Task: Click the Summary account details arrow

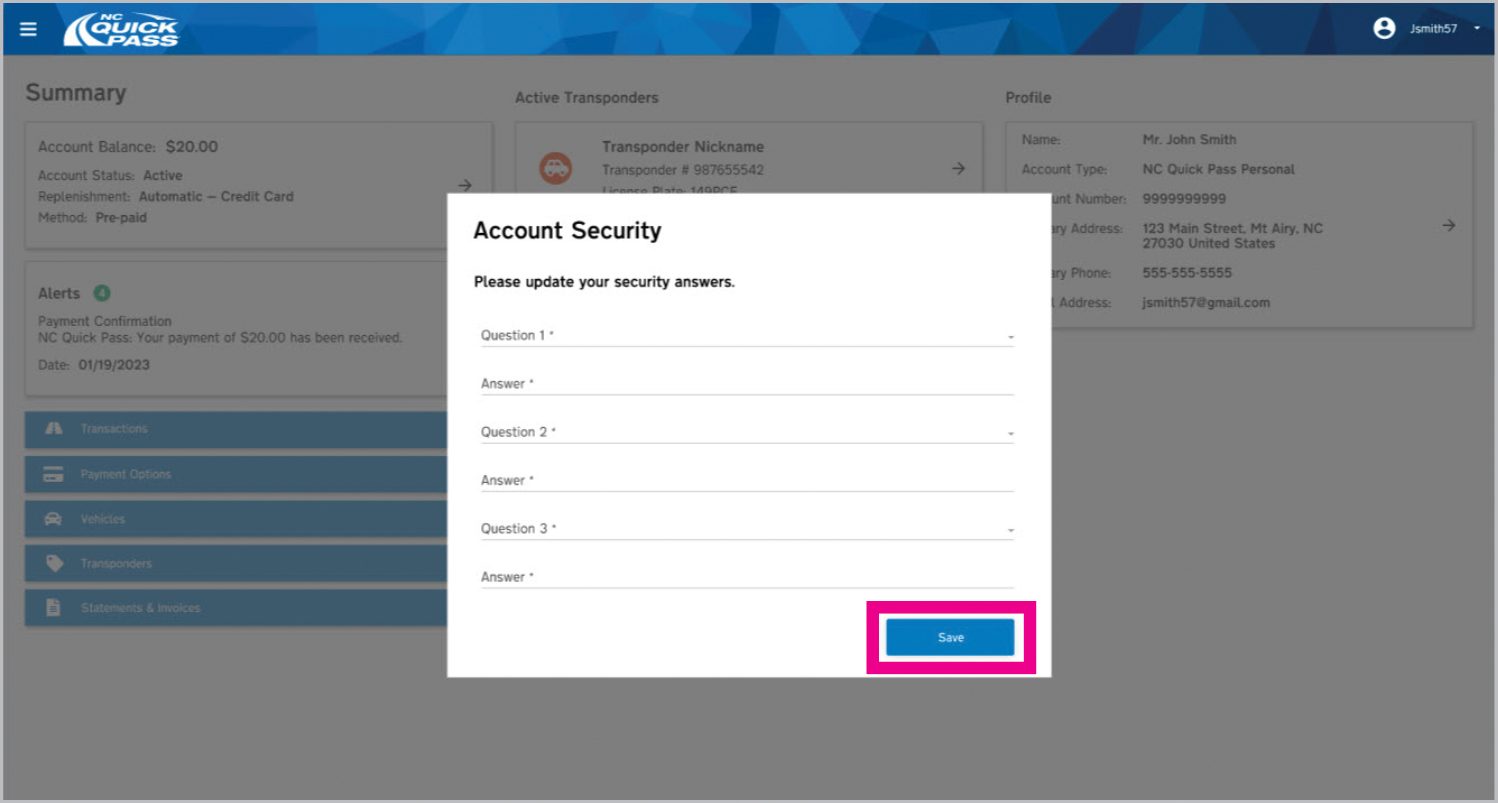Action: [464, 185]
